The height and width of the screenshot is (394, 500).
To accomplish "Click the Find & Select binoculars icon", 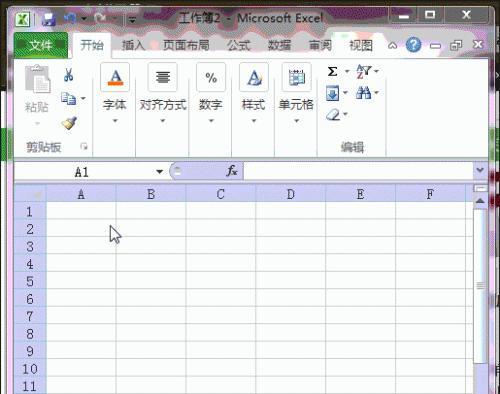I will click(x=363, y=93).
